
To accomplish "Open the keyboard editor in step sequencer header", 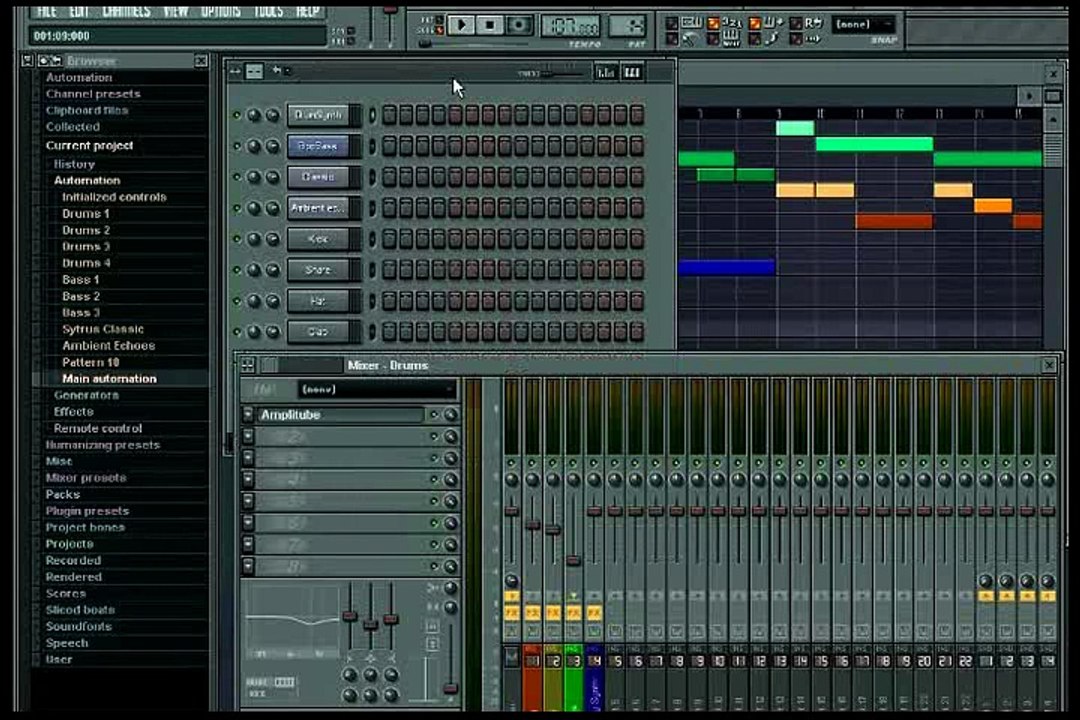I will (632, 72).
